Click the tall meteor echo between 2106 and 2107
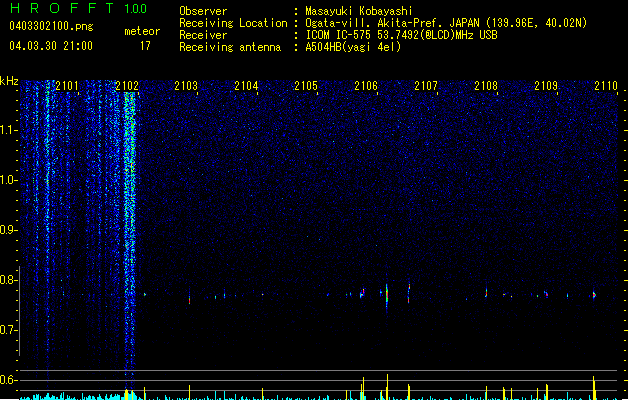The image size is (629, 400). pos(387,296)
